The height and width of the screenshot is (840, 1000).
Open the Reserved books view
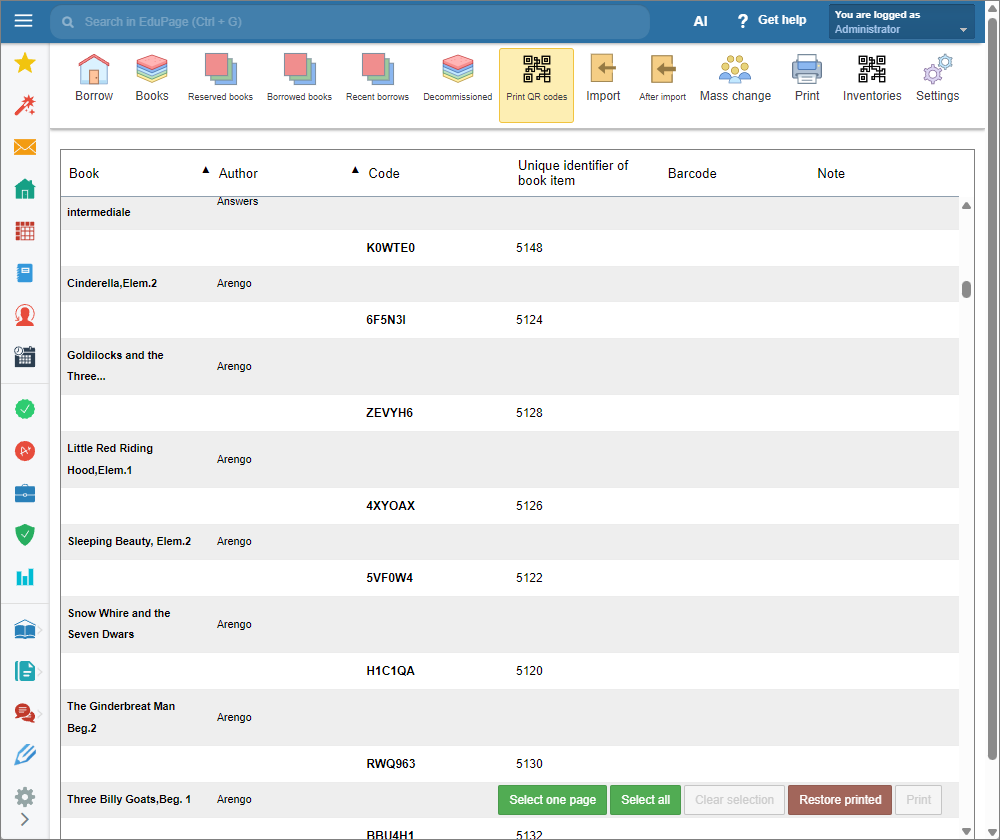point(220,79)
